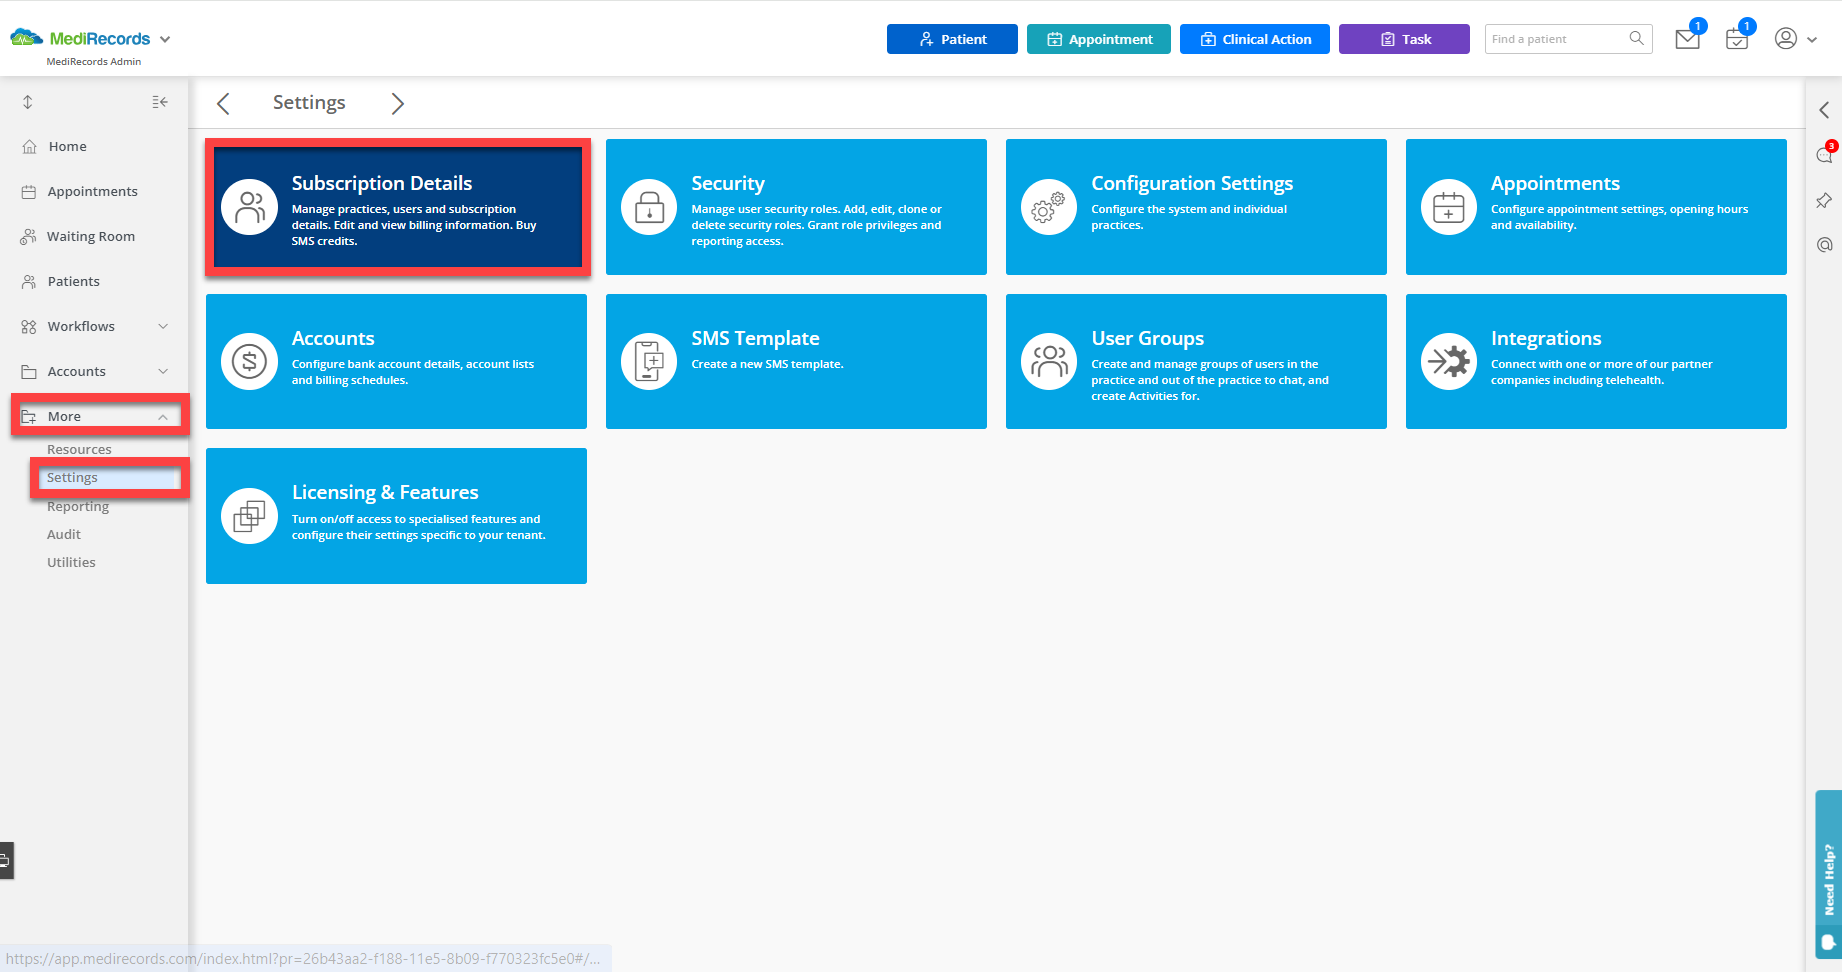
Task: Go to Home in sidebar
Action: [67, 146]
